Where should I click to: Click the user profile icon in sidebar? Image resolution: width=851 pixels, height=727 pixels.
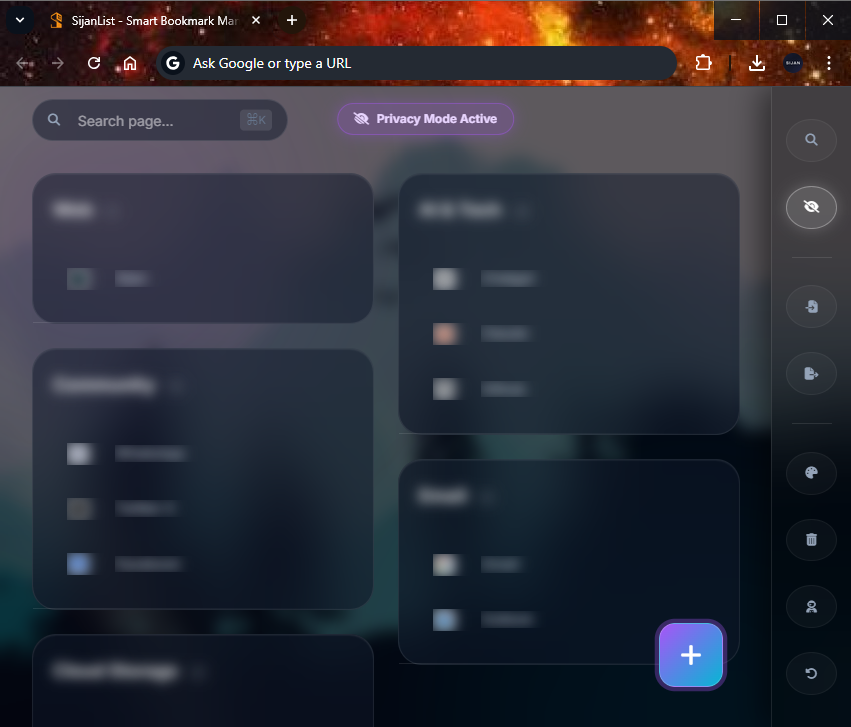point(811,606)
